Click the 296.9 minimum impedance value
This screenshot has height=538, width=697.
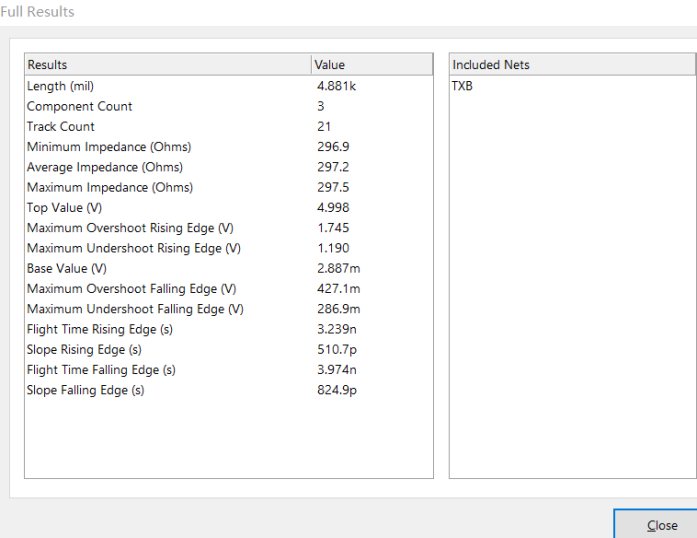click(333, 147)
